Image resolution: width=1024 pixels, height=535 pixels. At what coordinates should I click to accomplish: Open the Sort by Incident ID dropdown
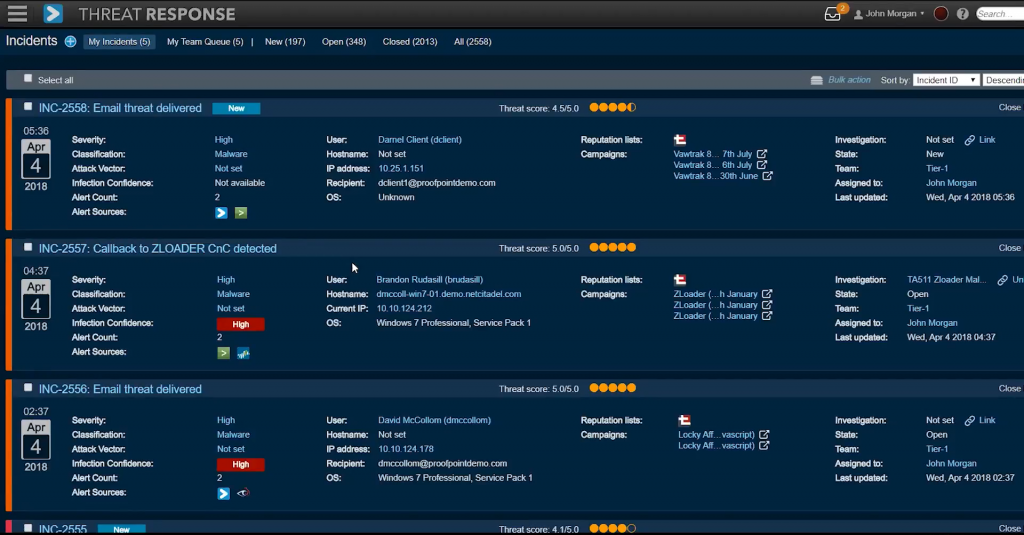946,80
